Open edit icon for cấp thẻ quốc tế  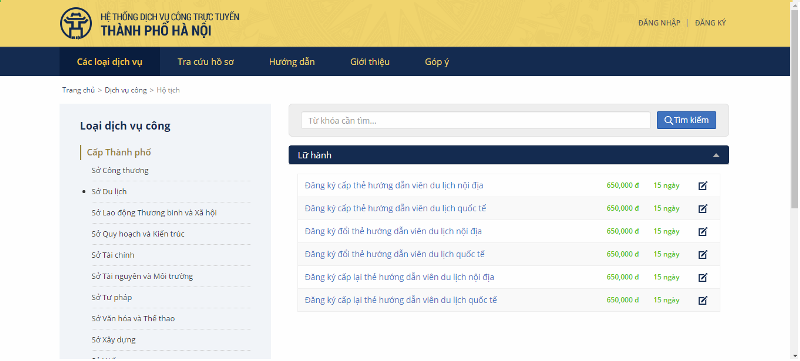tap(703, 209)
